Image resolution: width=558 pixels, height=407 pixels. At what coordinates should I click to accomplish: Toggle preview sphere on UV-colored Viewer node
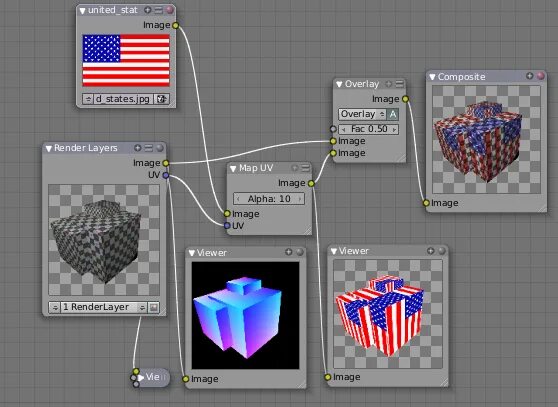click(x=300, y=252)
